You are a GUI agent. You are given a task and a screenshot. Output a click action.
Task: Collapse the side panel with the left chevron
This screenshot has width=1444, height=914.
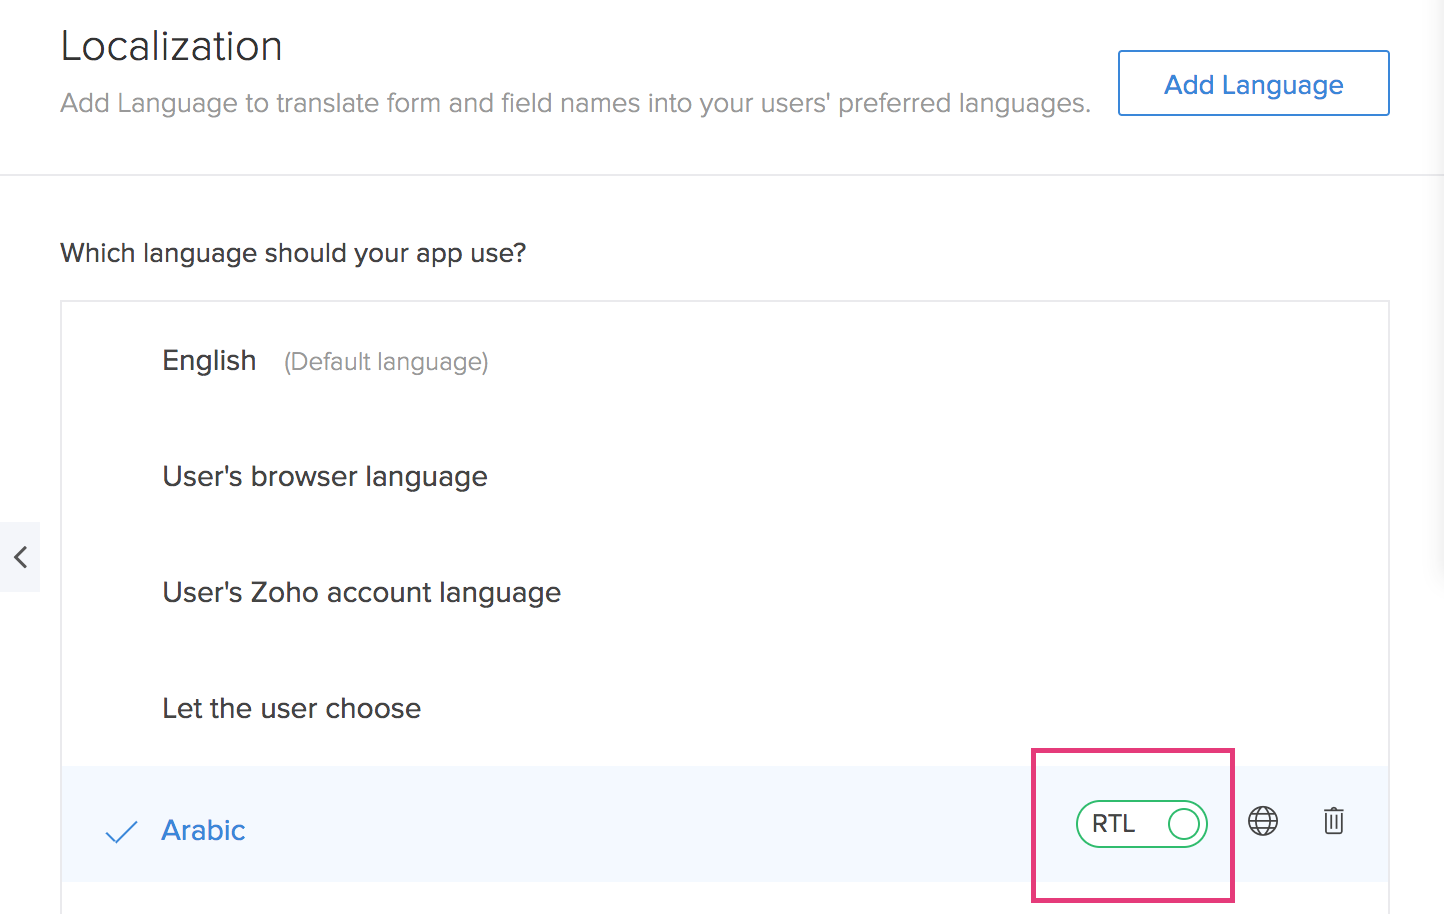click(x=20, y=557)
